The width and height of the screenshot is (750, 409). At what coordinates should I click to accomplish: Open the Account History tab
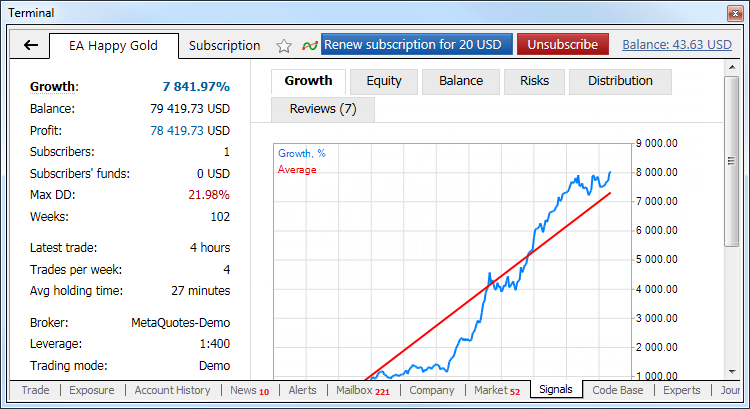[172, 390]
